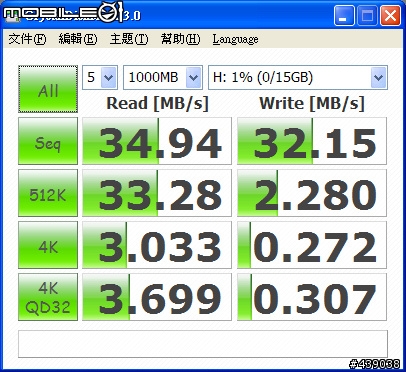Select the Seq write value 32.15
The height and width of the screenshot is (372, 406).
tap(312, 141)
